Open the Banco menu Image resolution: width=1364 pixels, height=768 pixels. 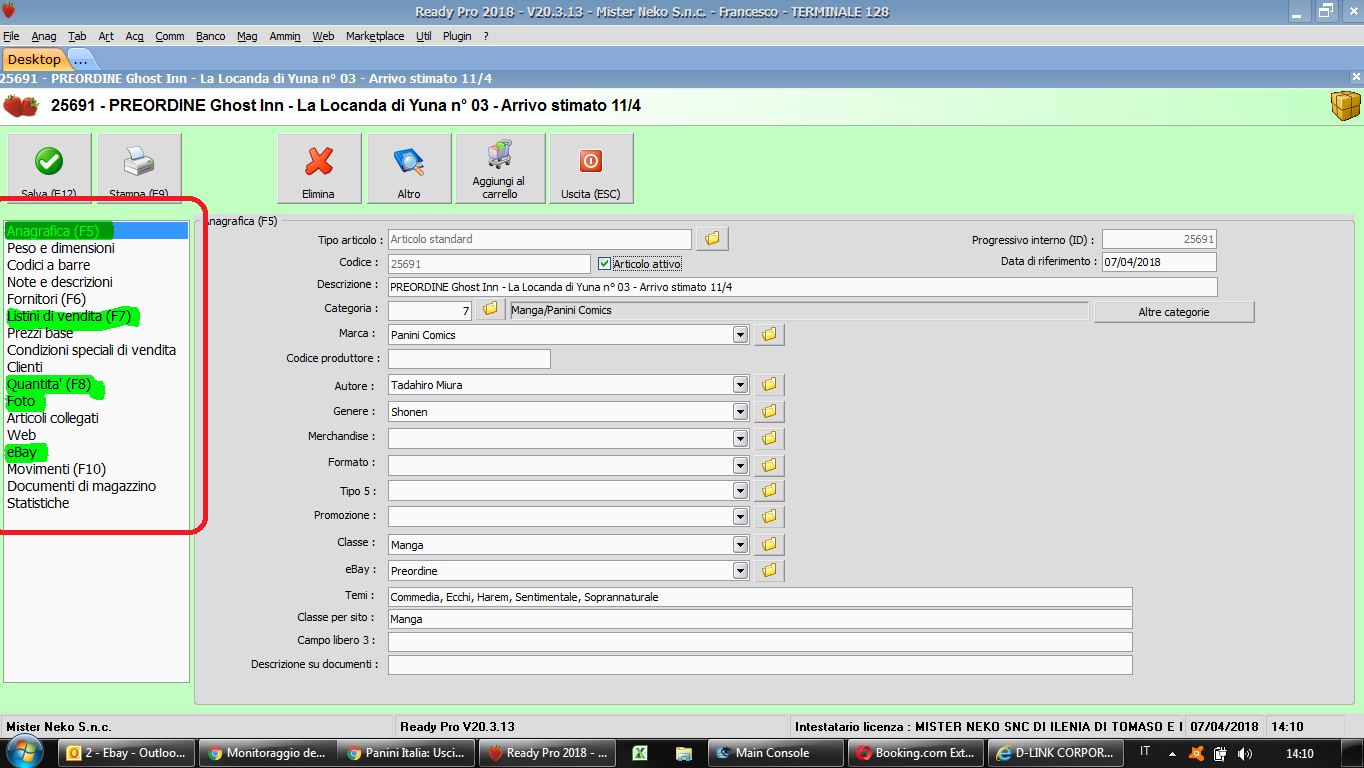pyautogui.click(x=211, y=36)
